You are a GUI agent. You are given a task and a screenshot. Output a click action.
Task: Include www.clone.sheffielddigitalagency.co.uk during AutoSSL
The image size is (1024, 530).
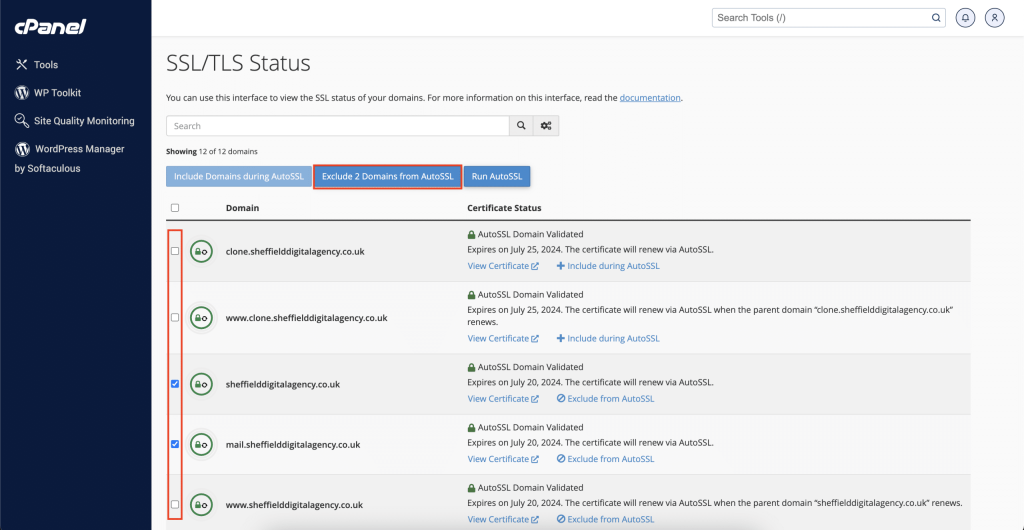coord(608,338)
